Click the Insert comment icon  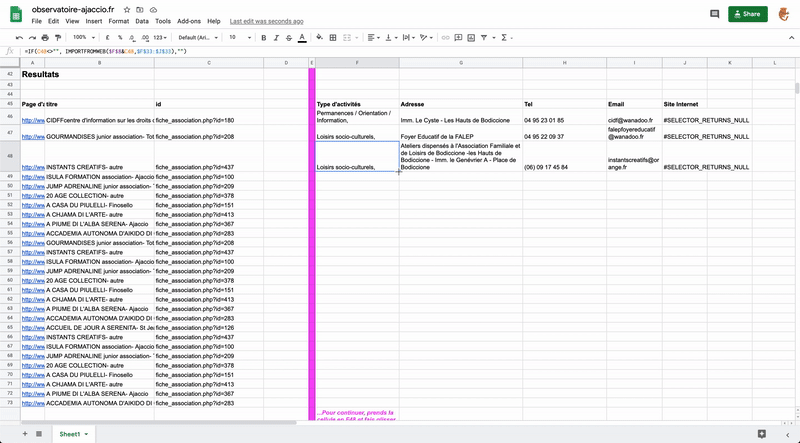click(458, 38)
